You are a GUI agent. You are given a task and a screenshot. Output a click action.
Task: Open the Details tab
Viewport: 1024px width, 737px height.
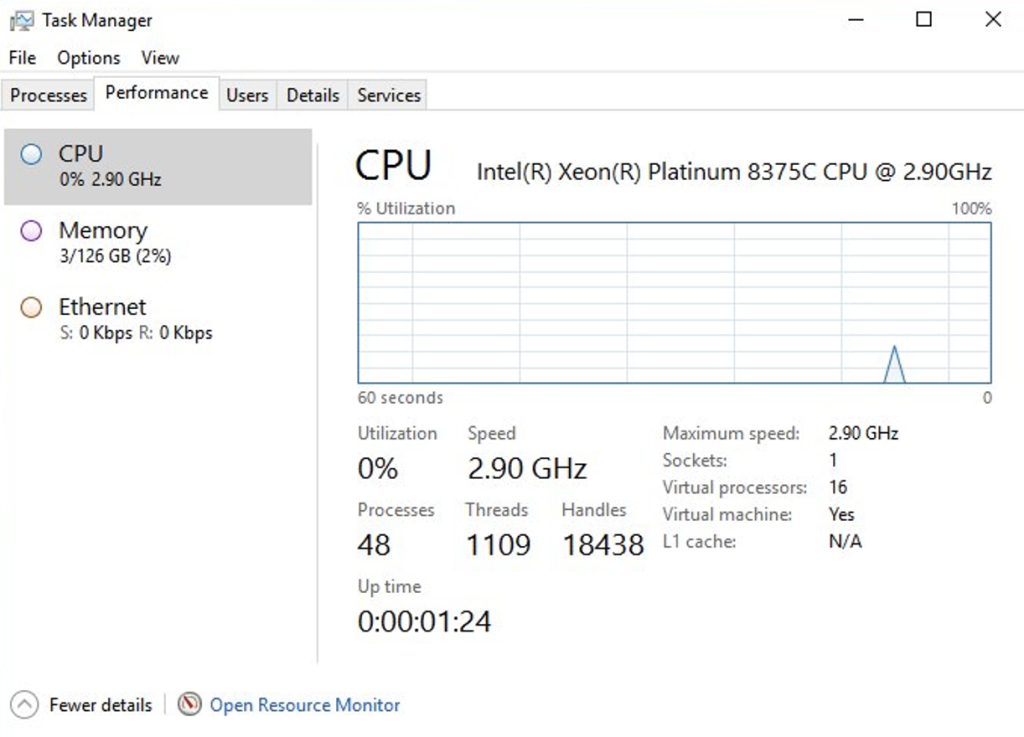[312, 94]
